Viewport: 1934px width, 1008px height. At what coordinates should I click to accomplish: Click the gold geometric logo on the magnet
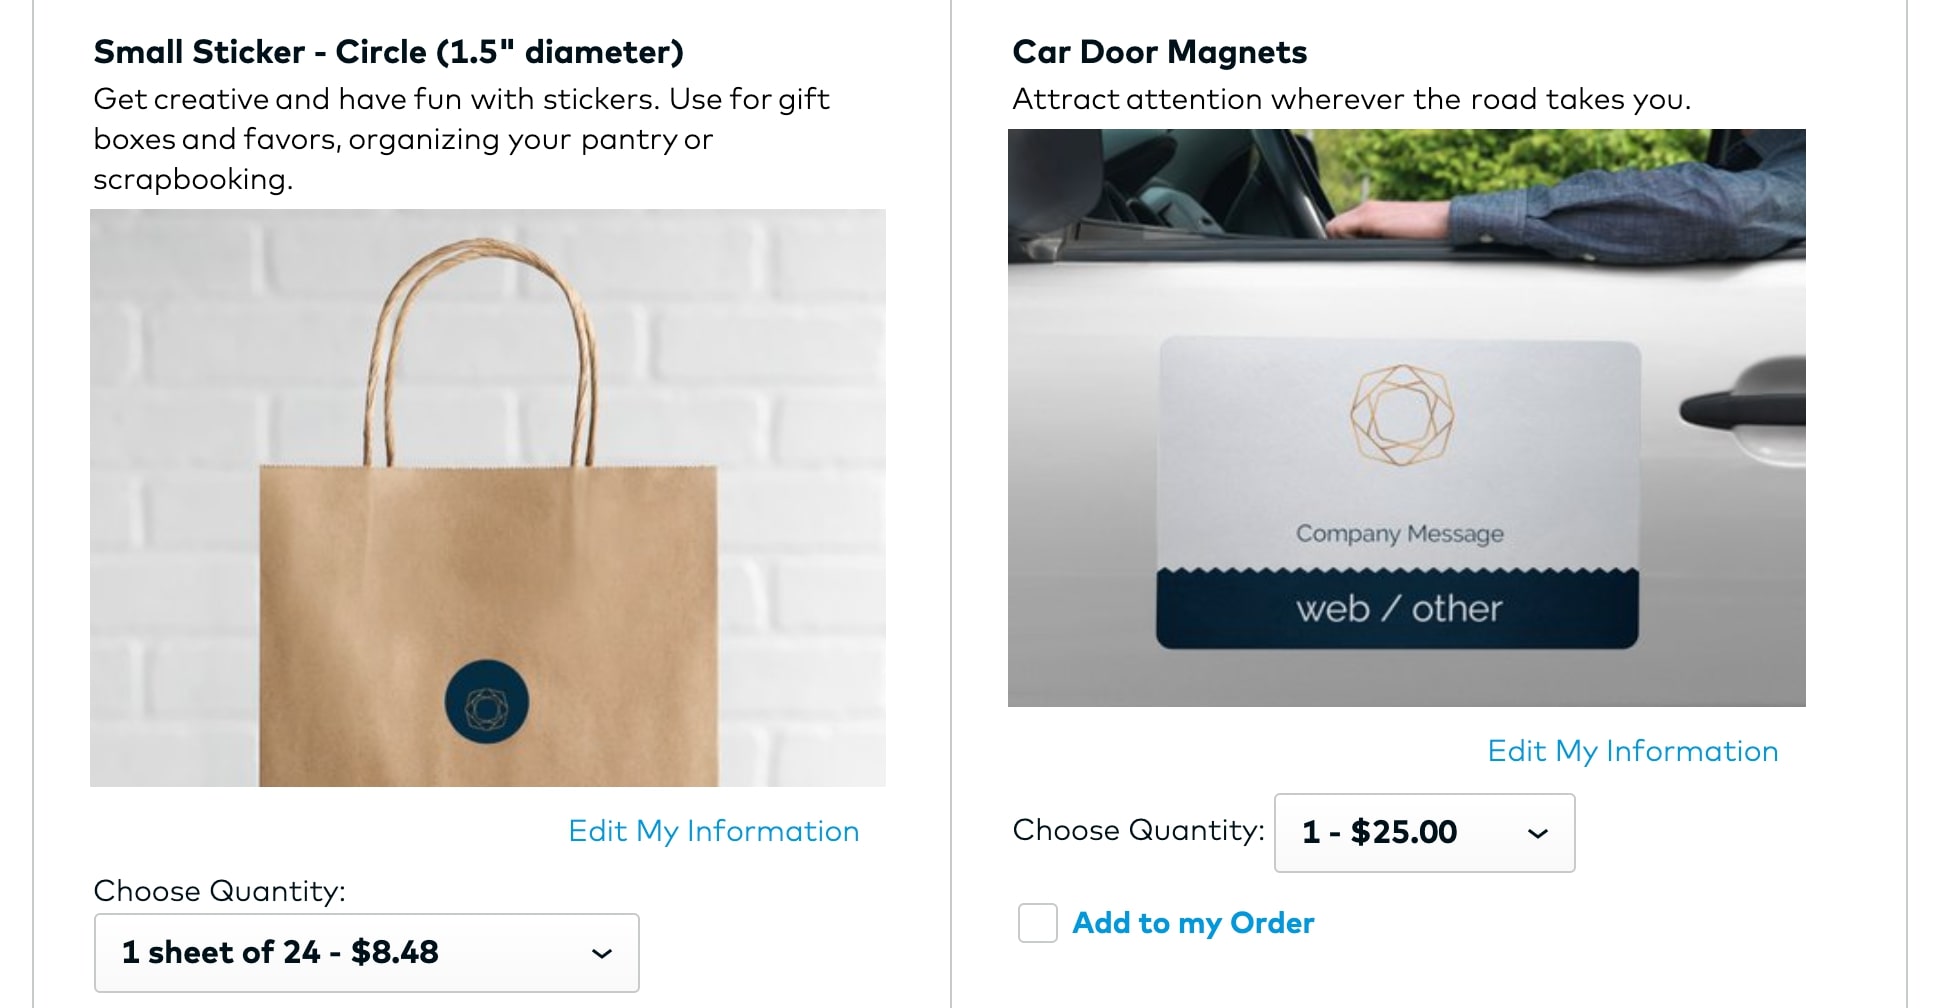coord(1401,415)
